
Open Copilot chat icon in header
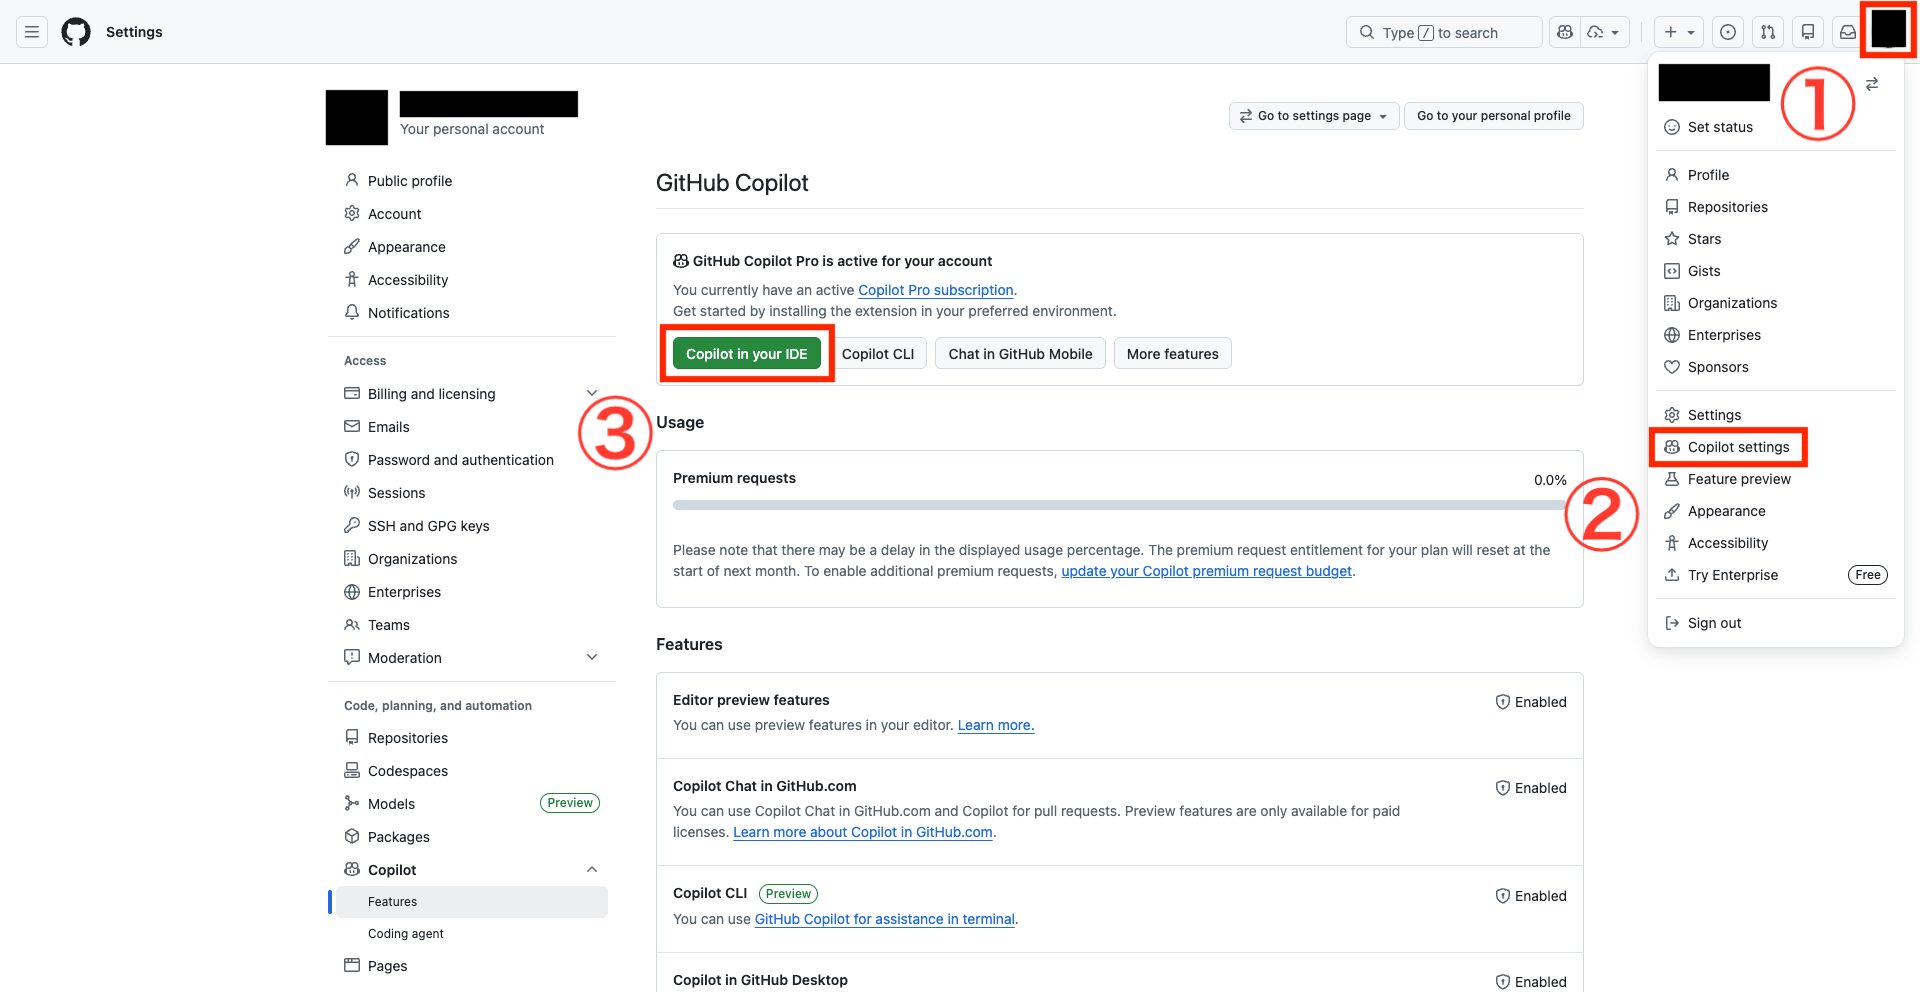[1565, 32]
